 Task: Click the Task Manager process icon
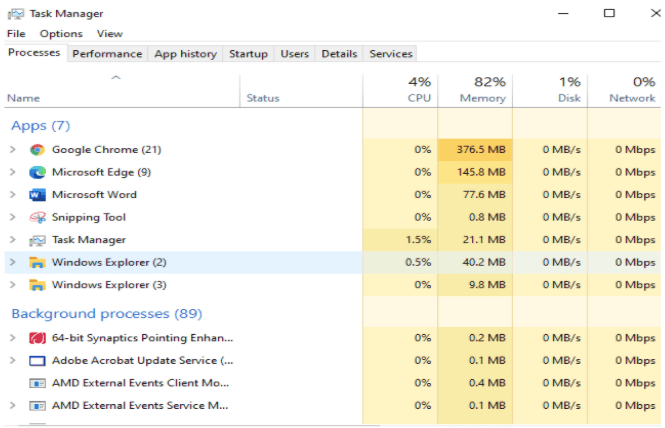click(x=37, y=240)
